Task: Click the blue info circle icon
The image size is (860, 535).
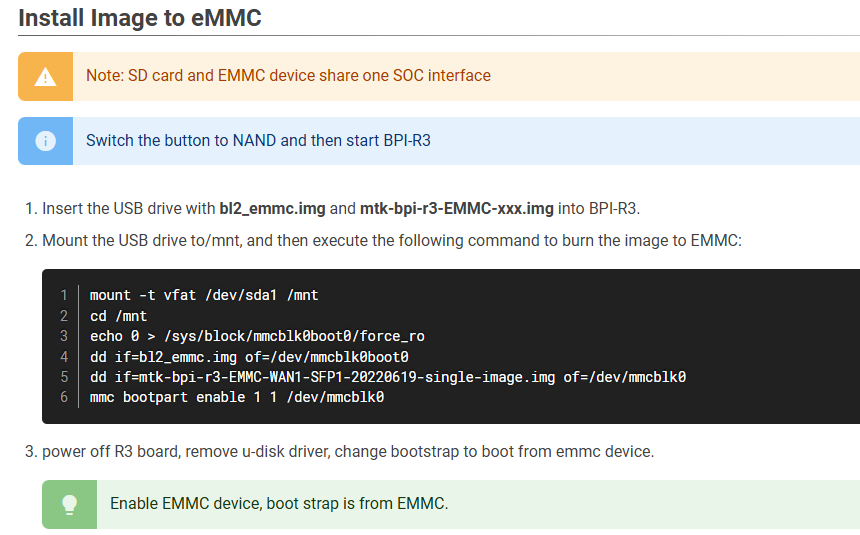Action: 45,141
